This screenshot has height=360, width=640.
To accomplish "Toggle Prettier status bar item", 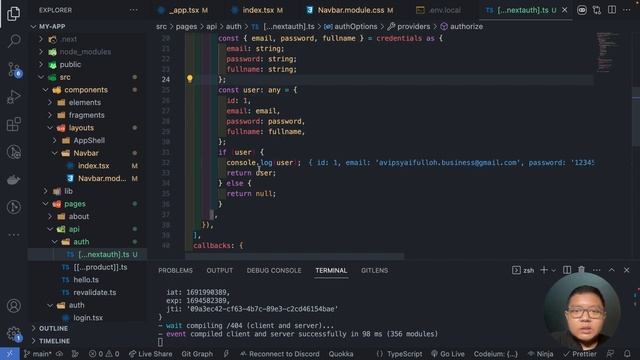I will (x=580, y=353).
